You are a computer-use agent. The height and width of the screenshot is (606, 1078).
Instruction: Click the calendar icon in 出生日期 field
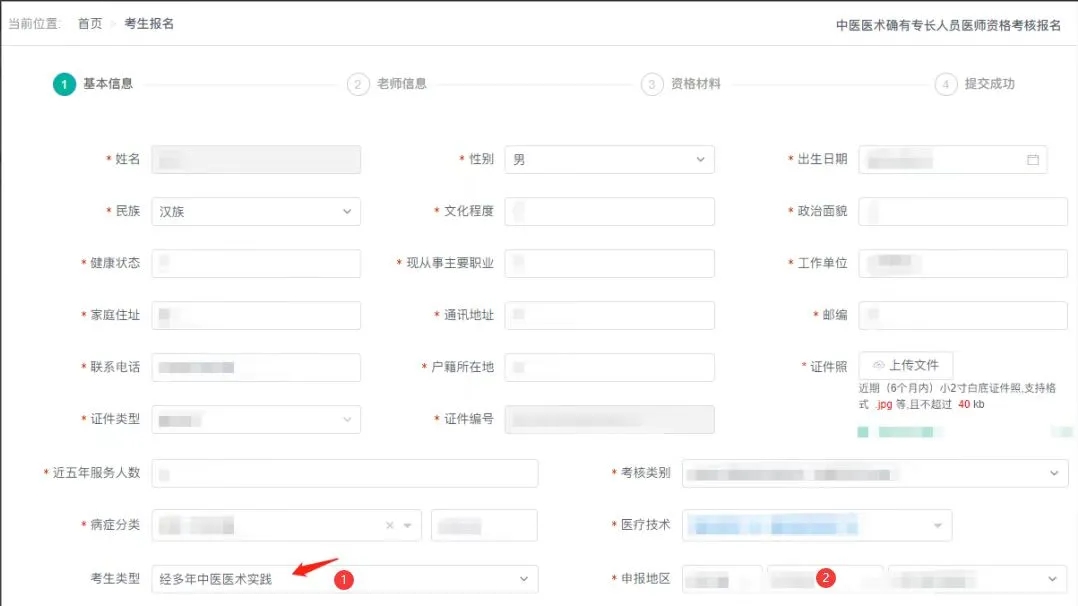click(1033, 160)
